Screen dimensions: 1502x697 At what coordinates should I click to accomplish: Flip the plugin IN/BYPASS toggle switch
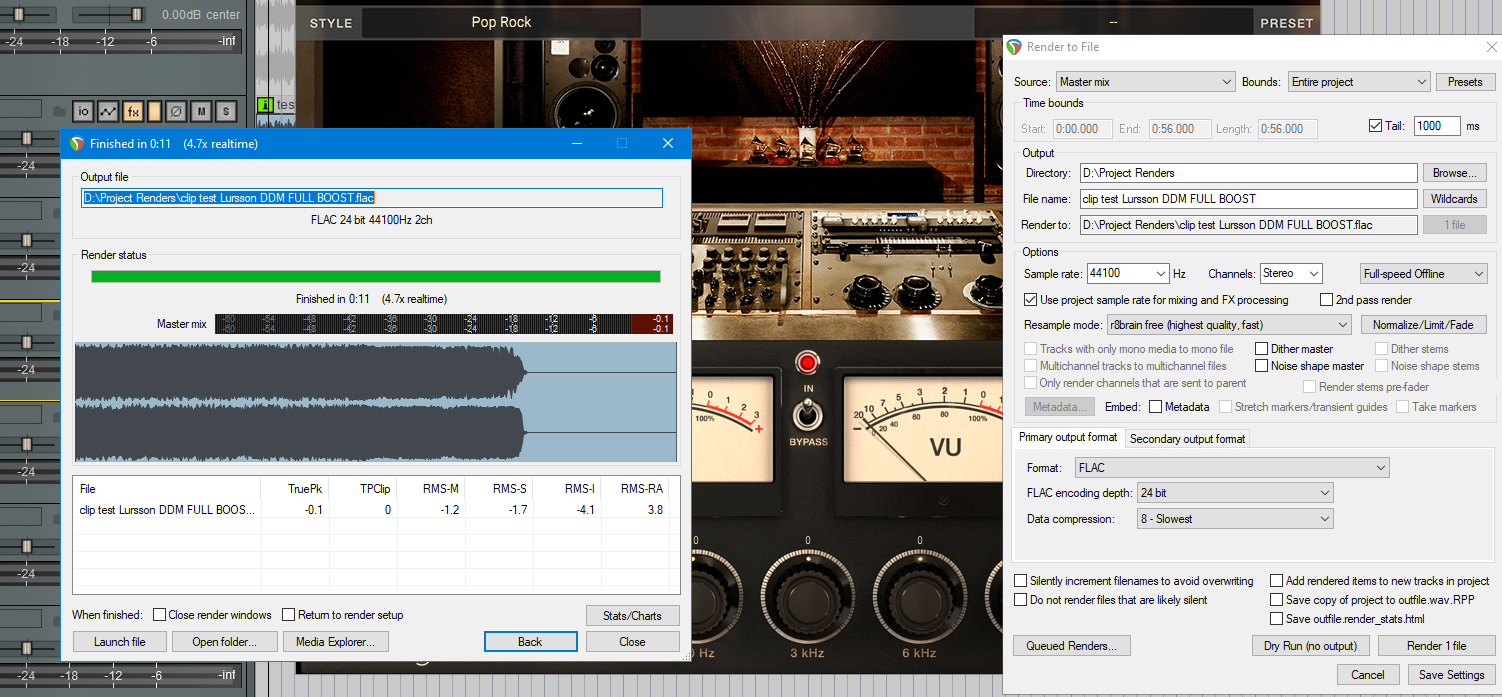pyautogui.click(x=807, y=413)
